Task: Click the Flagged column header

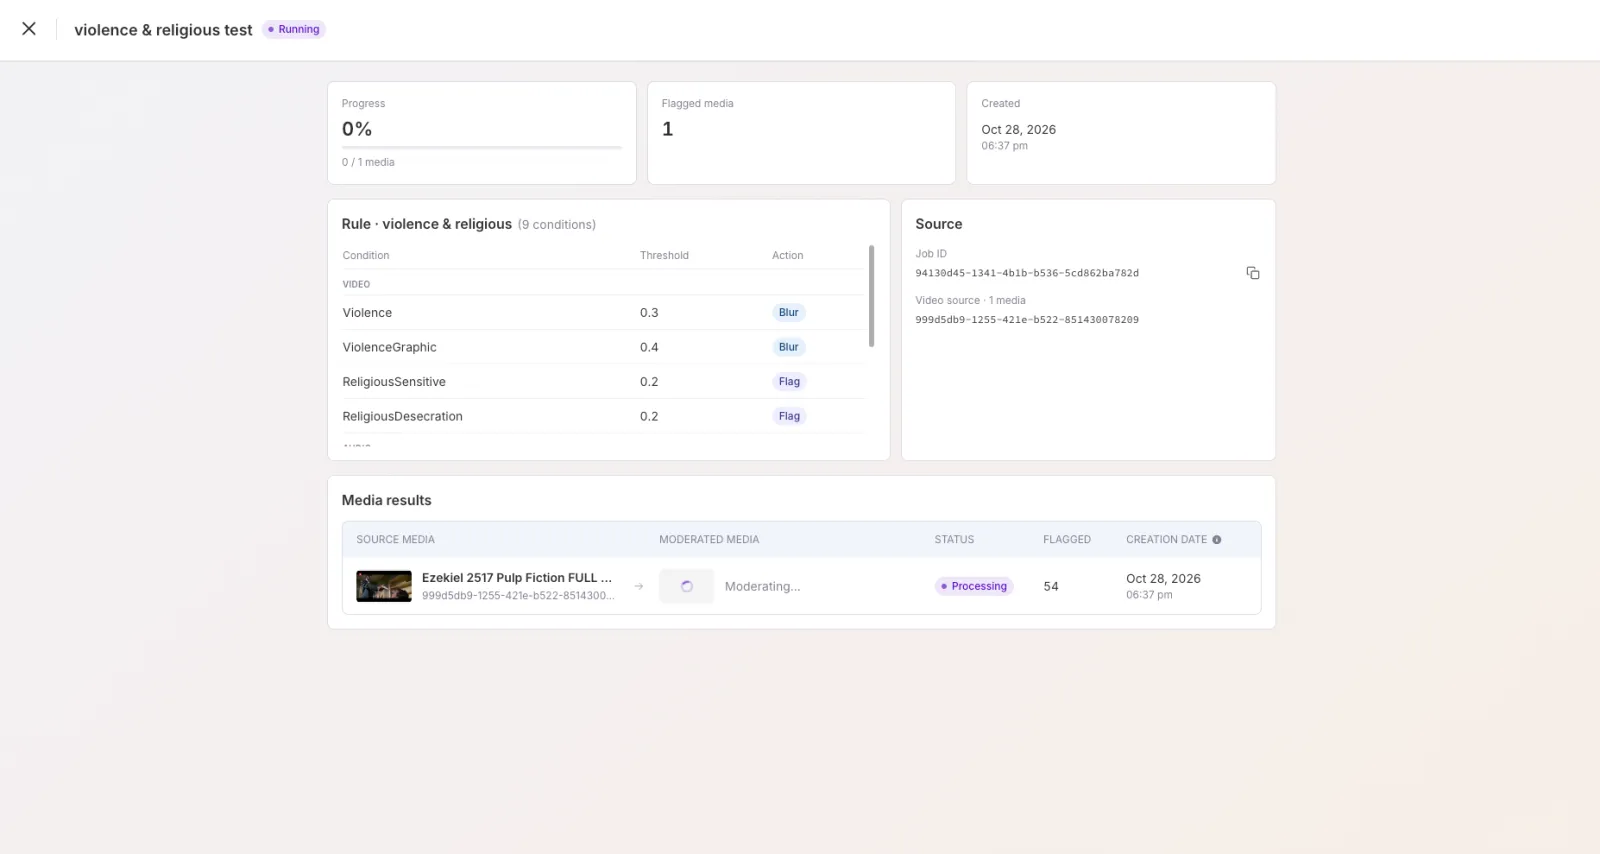Action: click(1067, 540)
